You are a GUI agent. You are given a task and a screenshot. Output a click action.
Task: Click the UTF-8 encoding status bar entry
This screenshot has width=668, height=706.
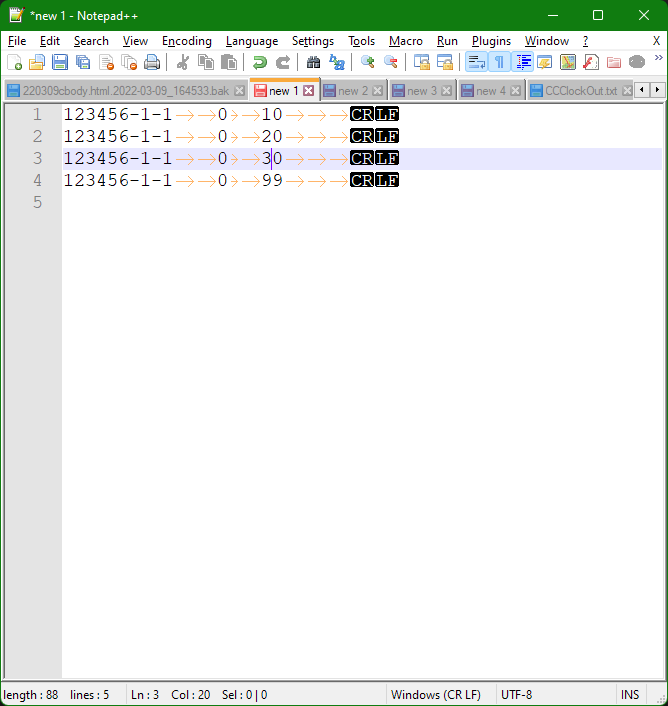pyautogui.click(x=516, y=695)
